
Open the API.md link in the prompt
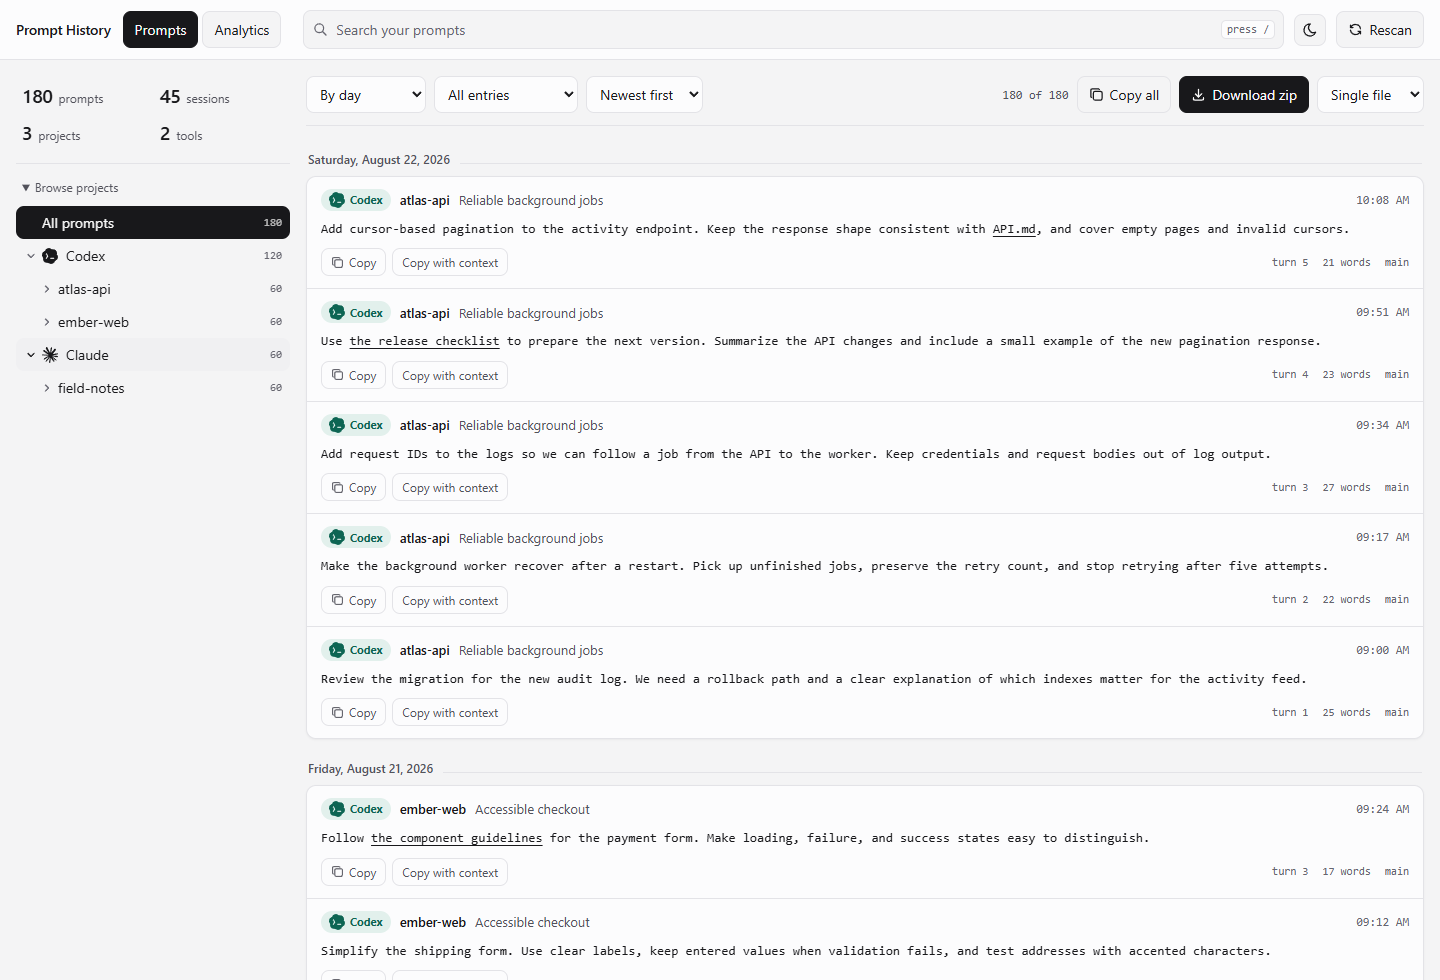pos(1014,229)
